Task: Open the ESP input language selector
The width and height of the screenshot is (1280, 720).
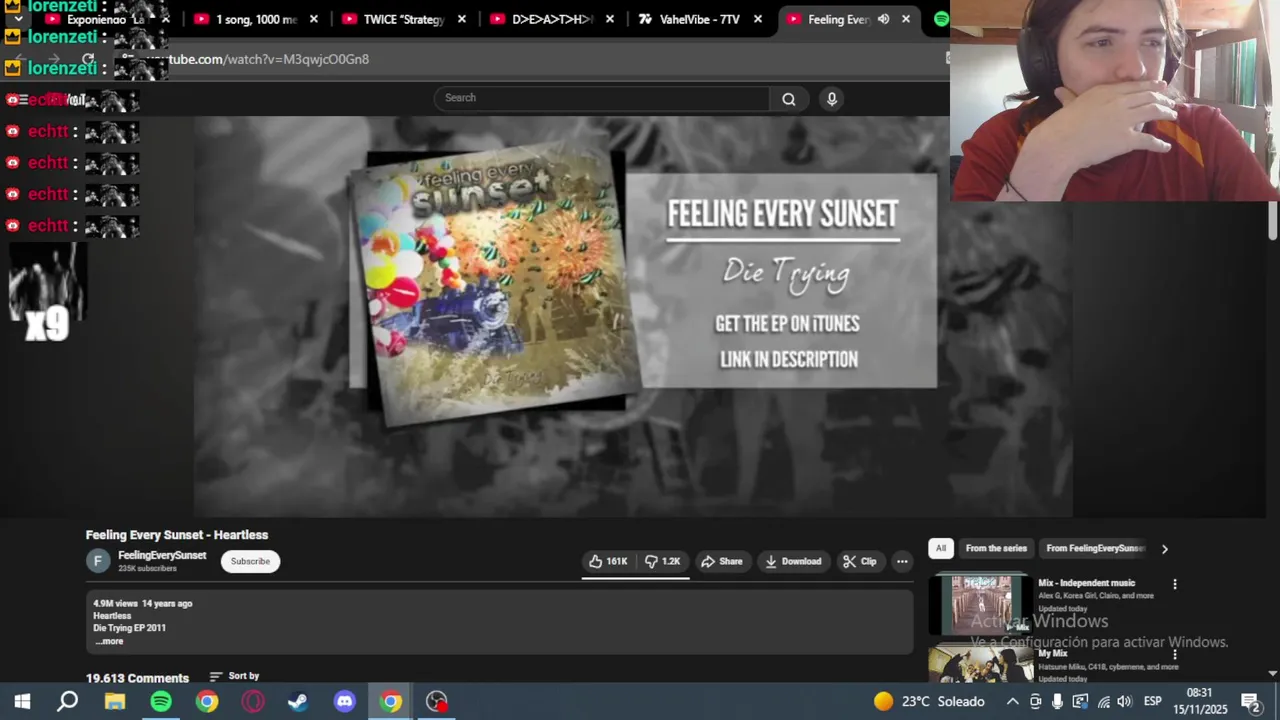Action: (x=1152, y=702)
